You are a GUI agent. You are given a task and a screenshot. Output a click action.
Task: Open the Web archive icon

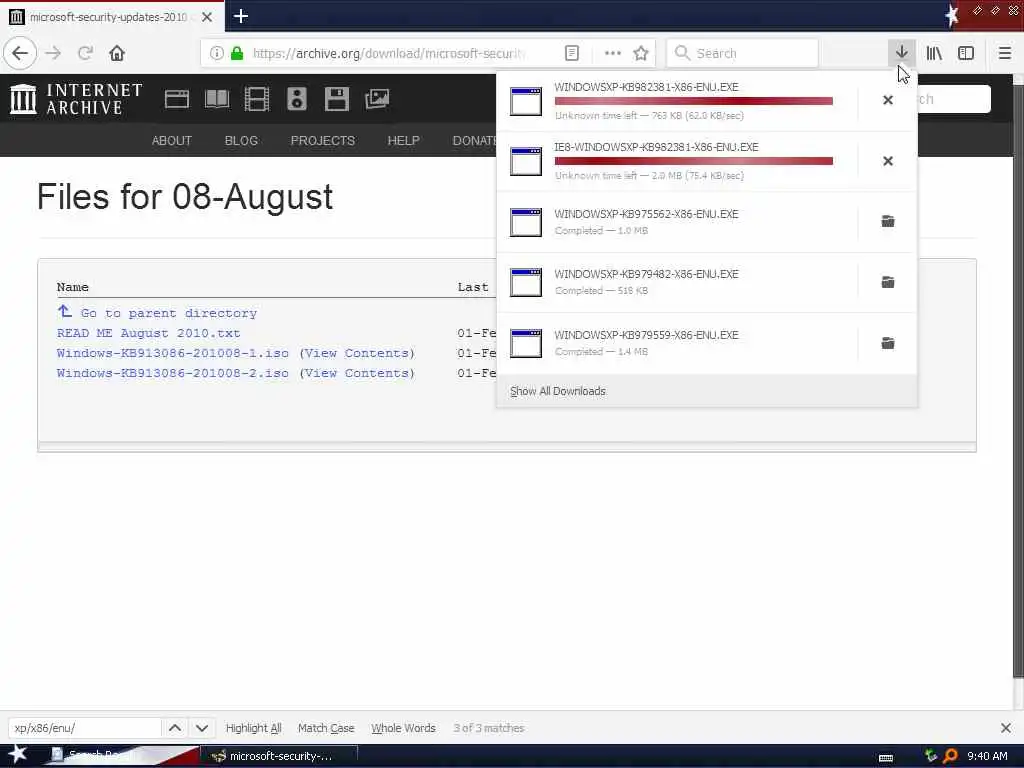176,99
